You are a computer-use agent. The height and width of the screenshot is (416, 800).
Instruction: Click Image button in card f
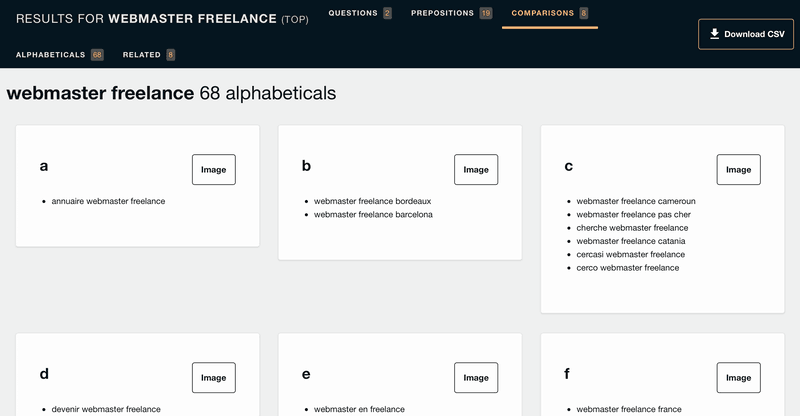point(738,378)
